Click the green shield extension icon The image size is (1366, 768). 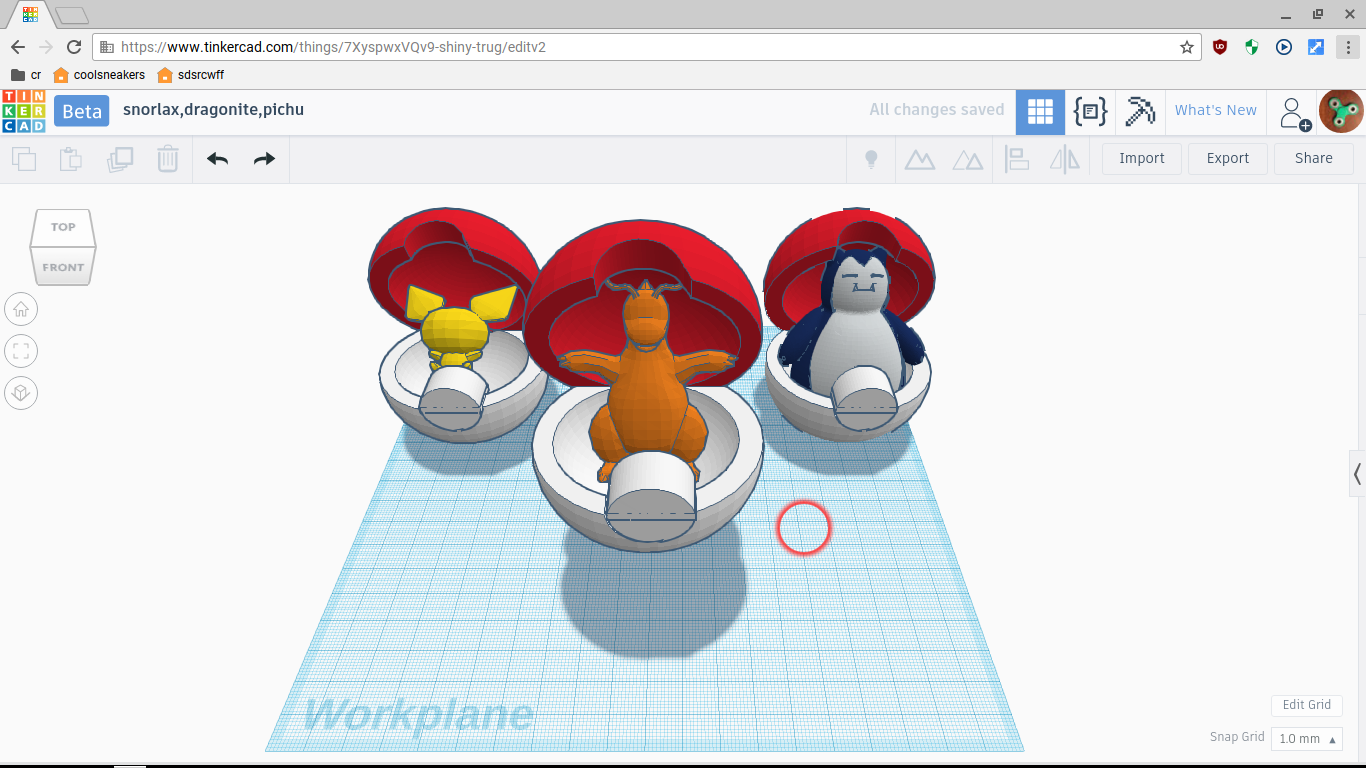tap(1252, 47)
